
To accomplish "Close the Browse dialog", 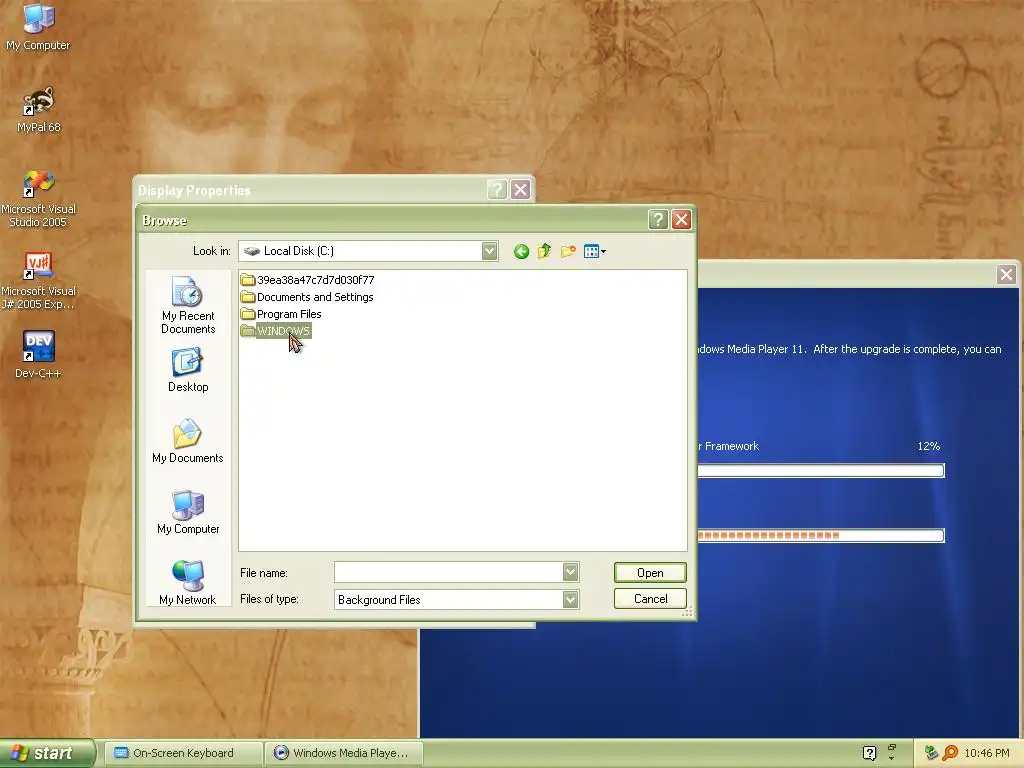I will [x=681, y=219].
